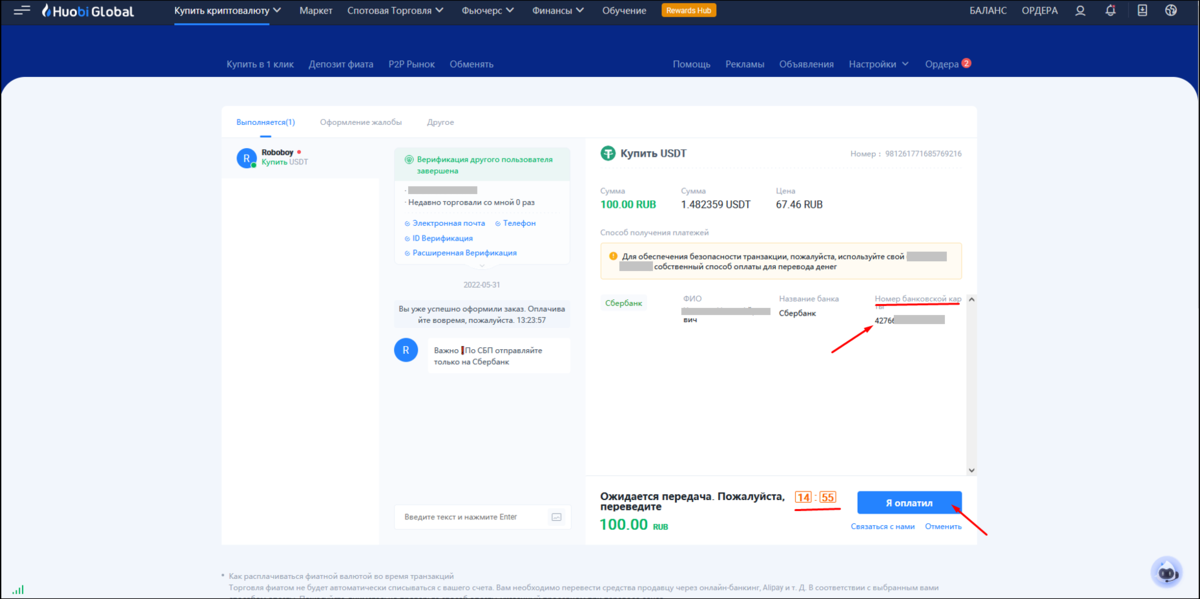The image size is (1200, 599).
Task: Click the signal bars icon at bottom left
Action: click(19, 590)
